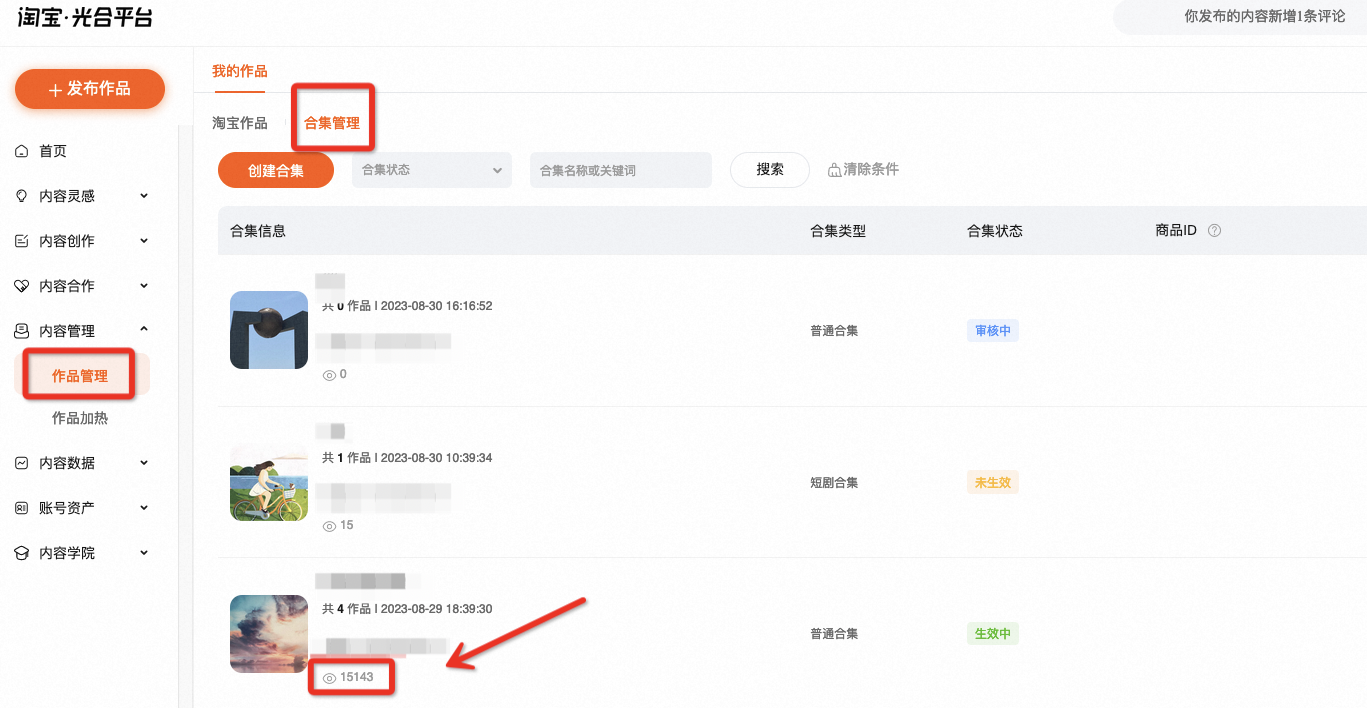Click the lightbulb icon for 内容灵感
1367x708 pixels.
pos(22,196)
